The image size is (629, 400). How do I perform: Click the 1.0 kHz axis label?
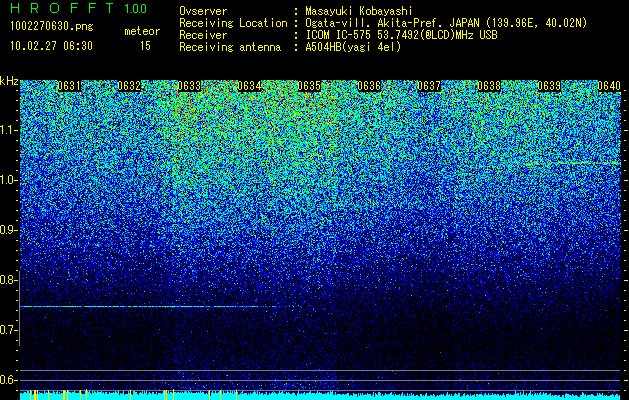pyautogui.click(x=7, y=180)
